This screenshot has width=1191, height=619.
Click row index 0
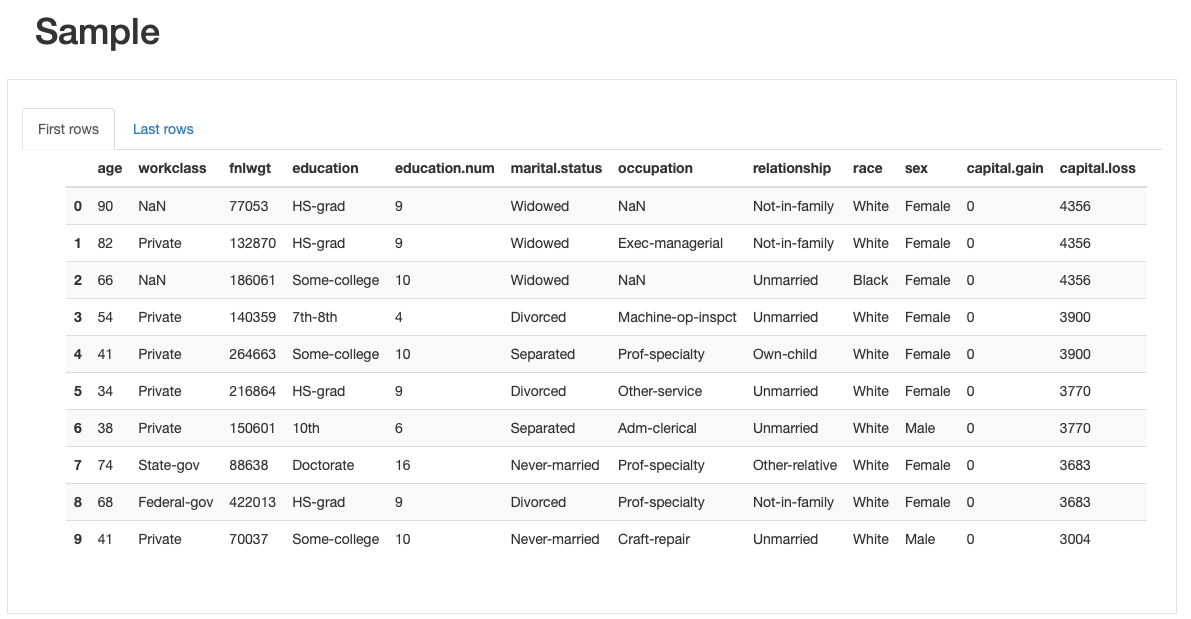pyautogui.click(x=78, y=206)
